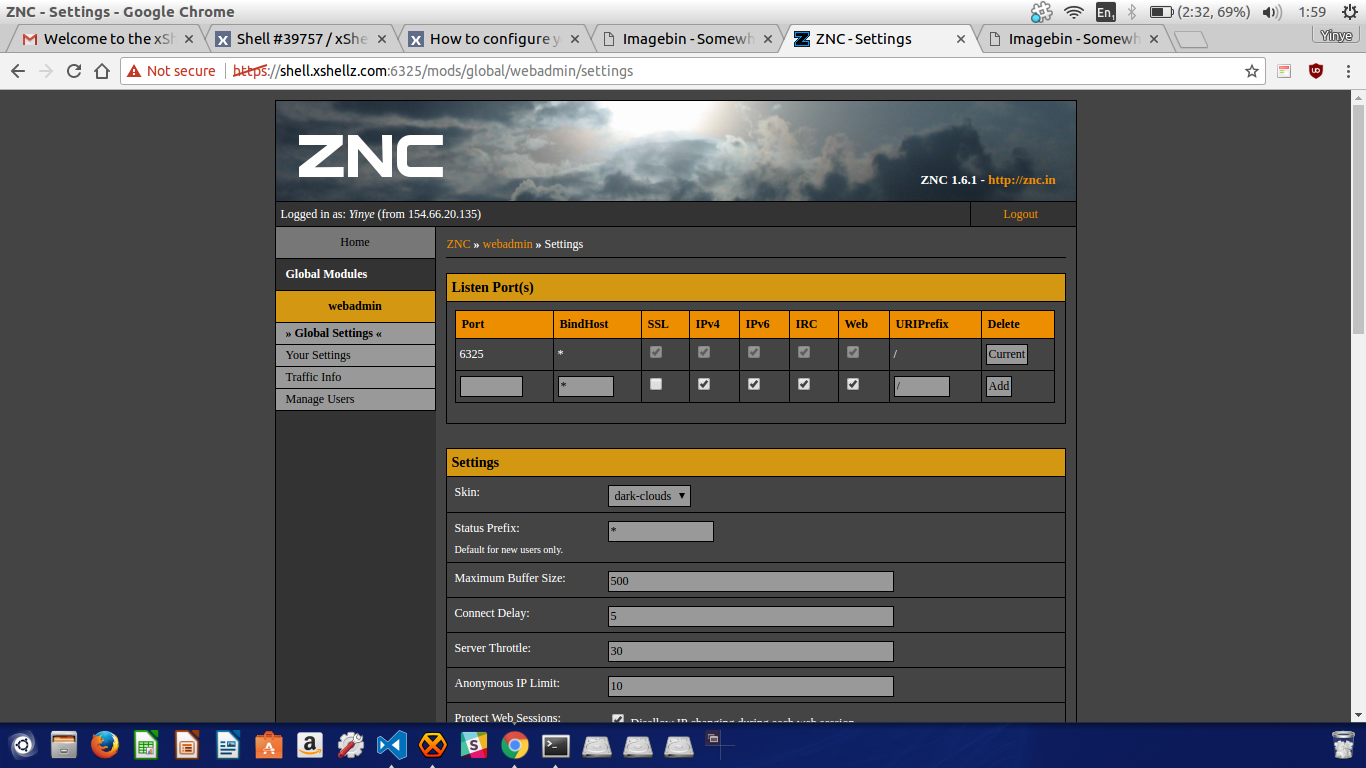Click the new Port number field
Screen dimensions: 1366x768
coord(491,386)
